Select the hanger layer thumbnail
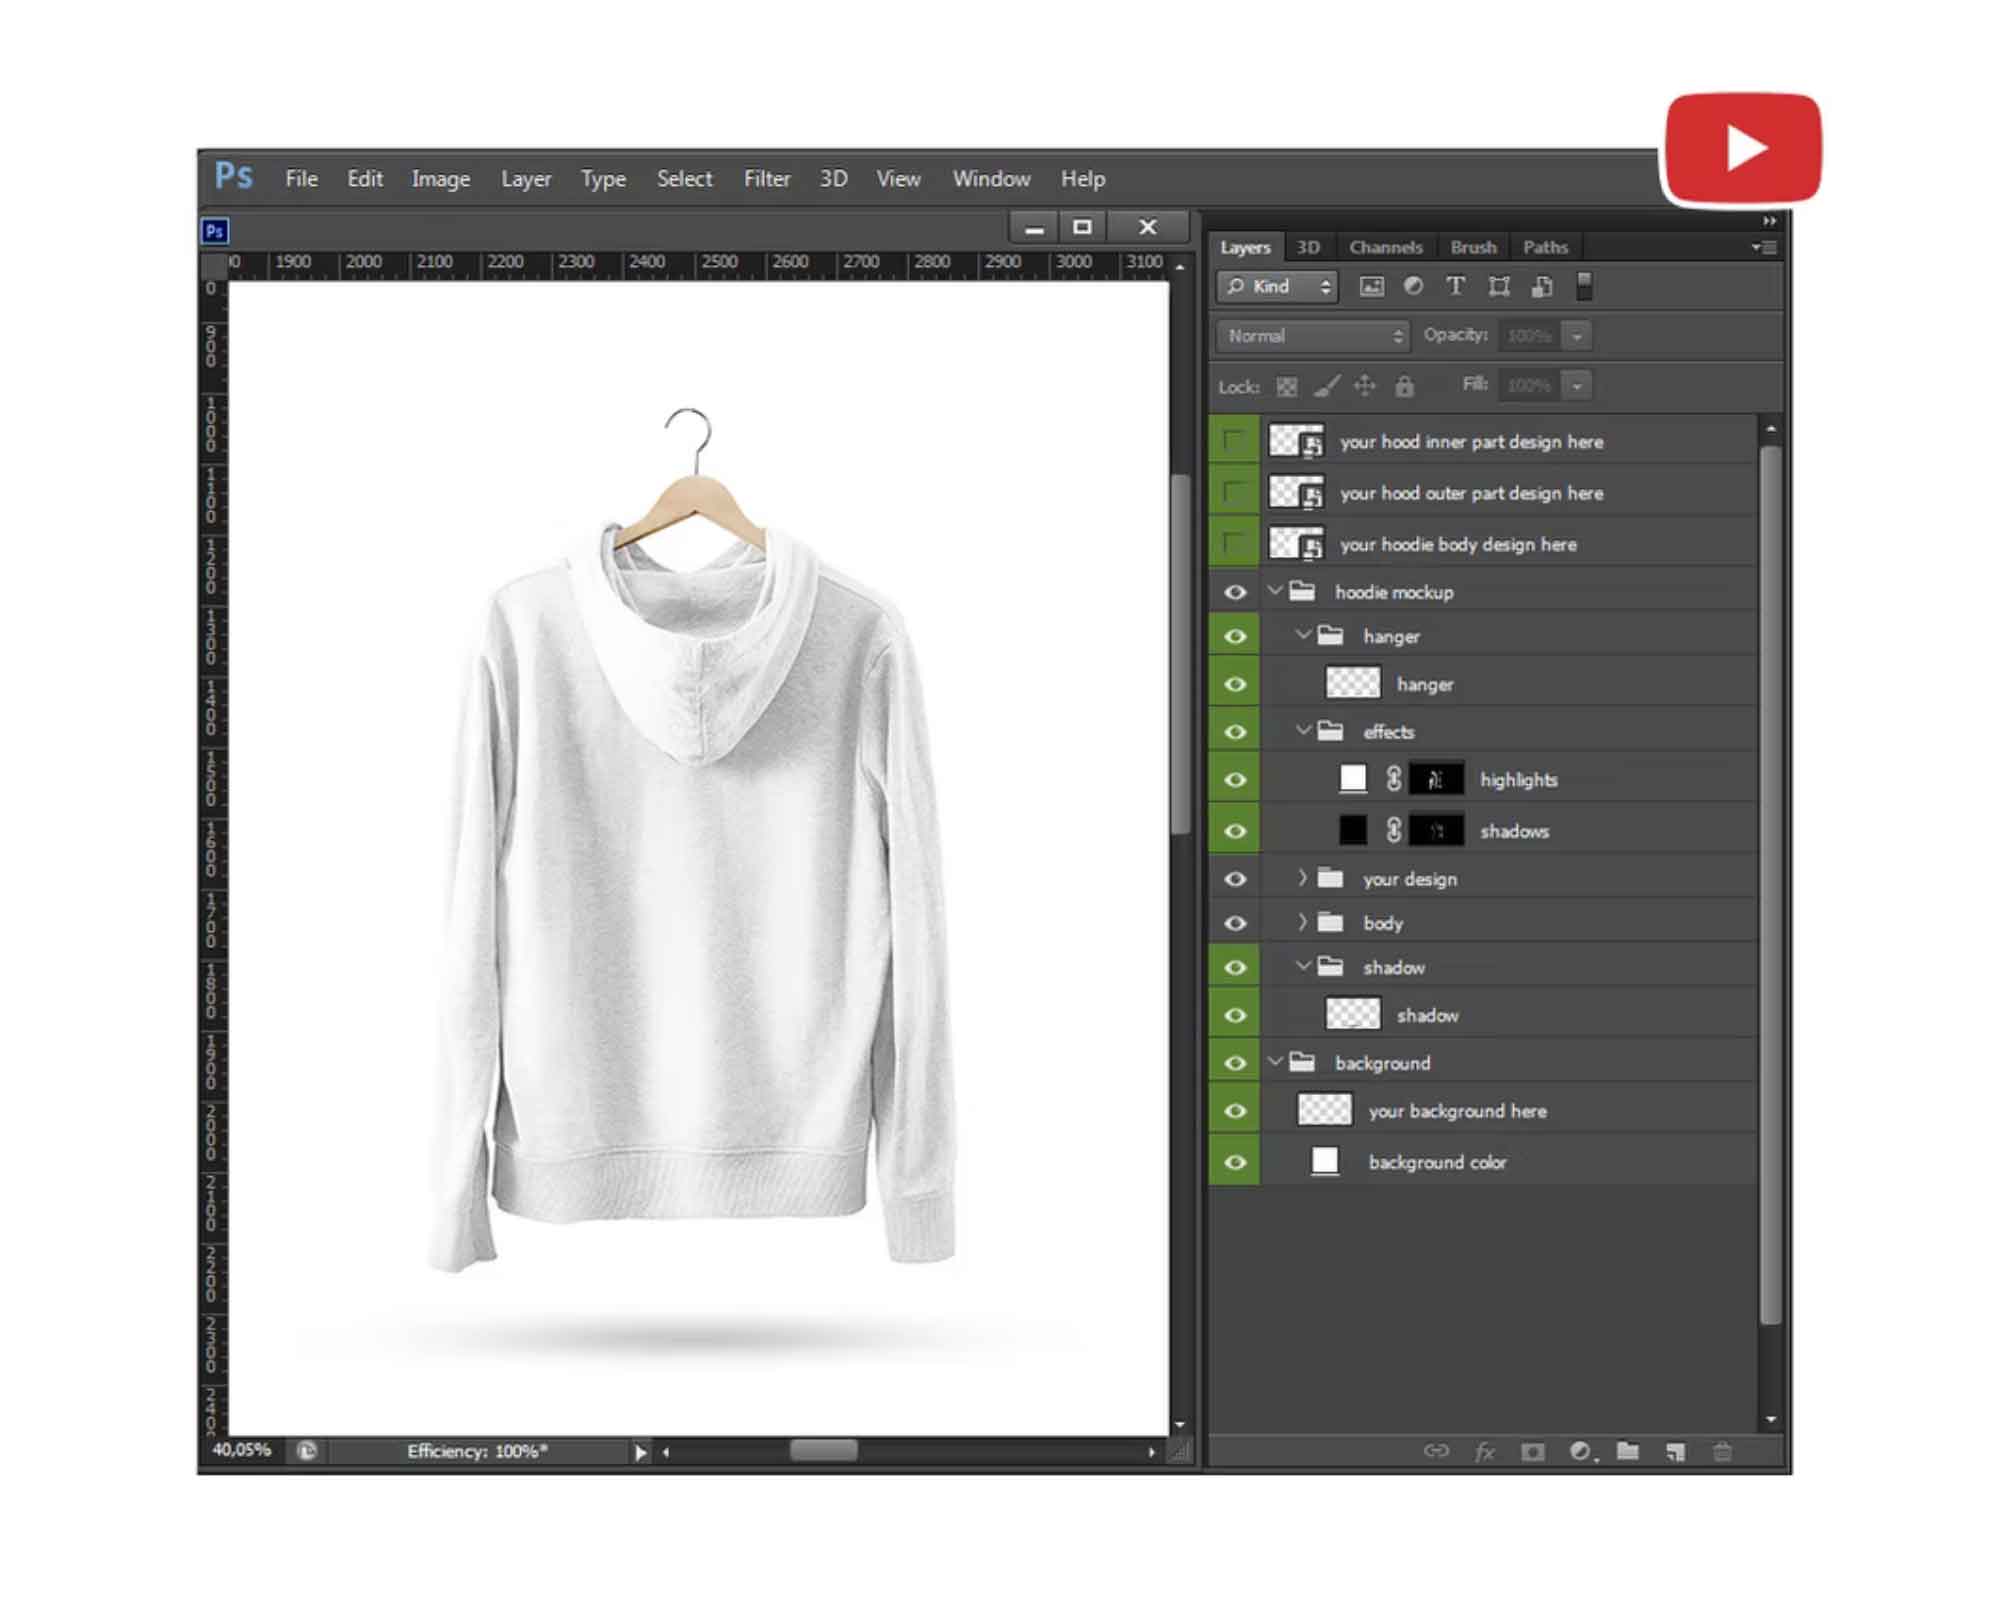 1352,683
